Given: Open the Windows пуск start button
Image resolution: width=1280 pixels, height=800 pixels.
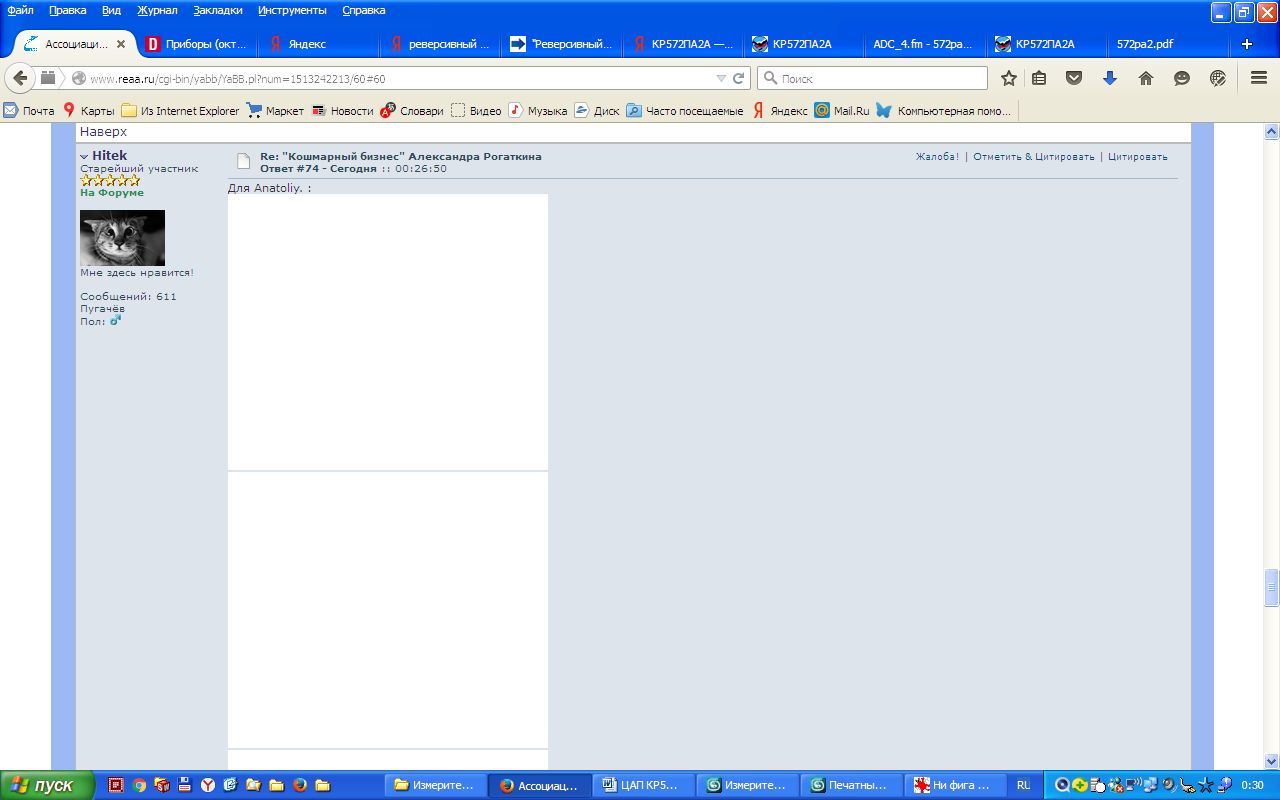Looking at the screenshot, I should point(47,785).
